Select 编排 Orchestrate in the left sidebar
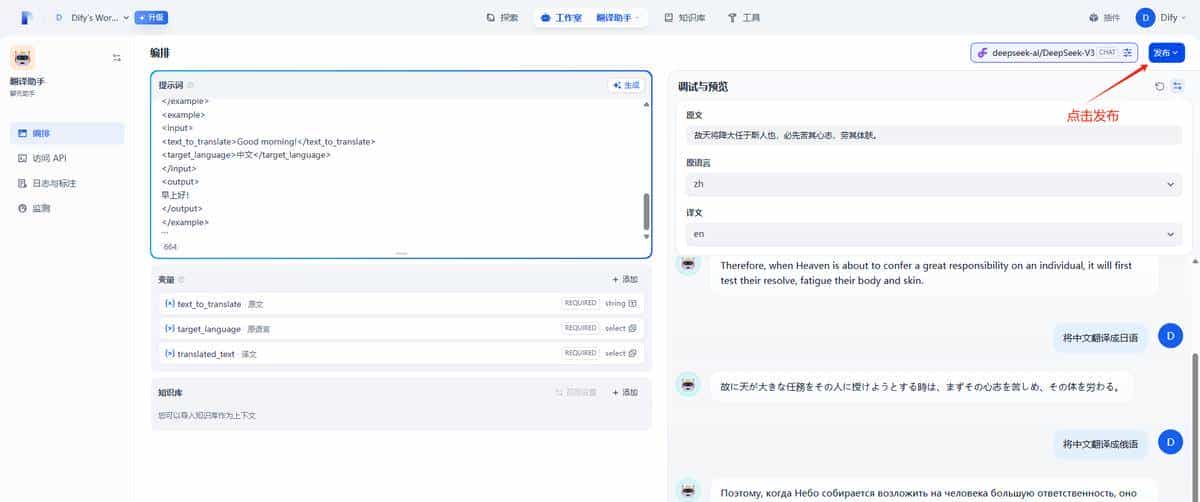The width and height of the screenshot is (1200, 502). pos(67,133)
